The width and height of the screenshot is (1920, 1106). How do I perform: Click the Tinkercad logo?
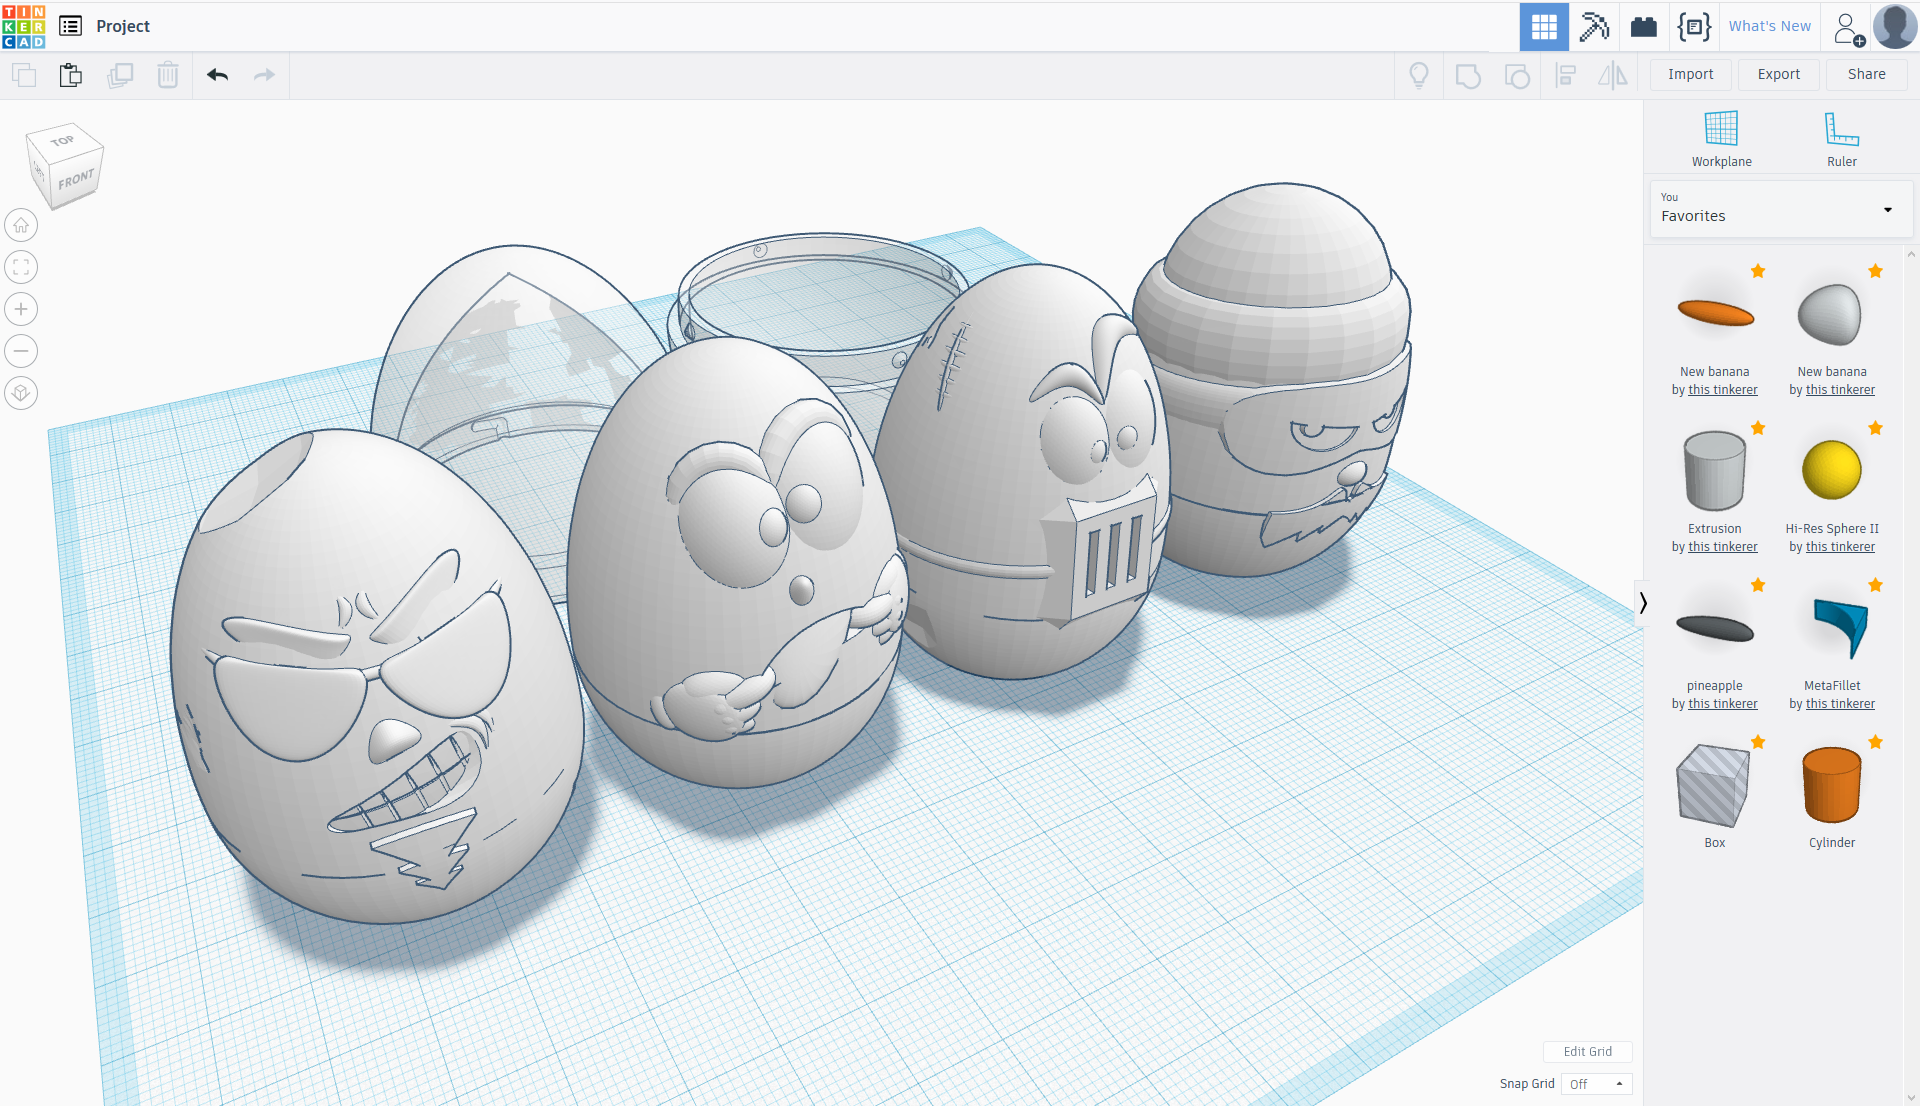click(24, 26)
